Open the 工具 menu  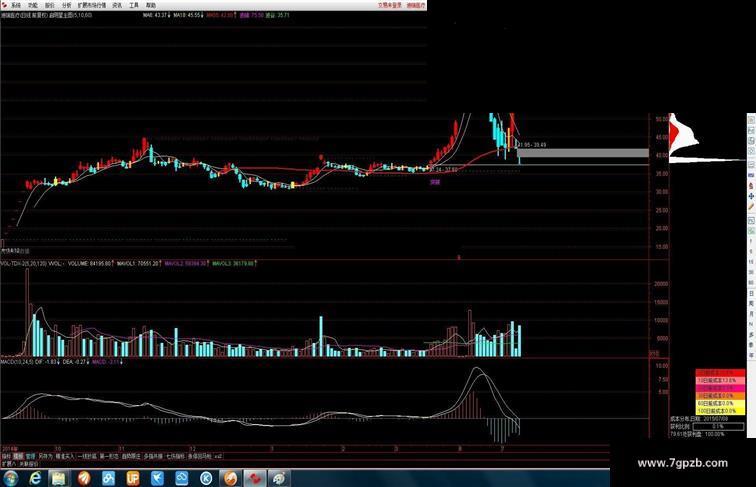tap(134, 5)
